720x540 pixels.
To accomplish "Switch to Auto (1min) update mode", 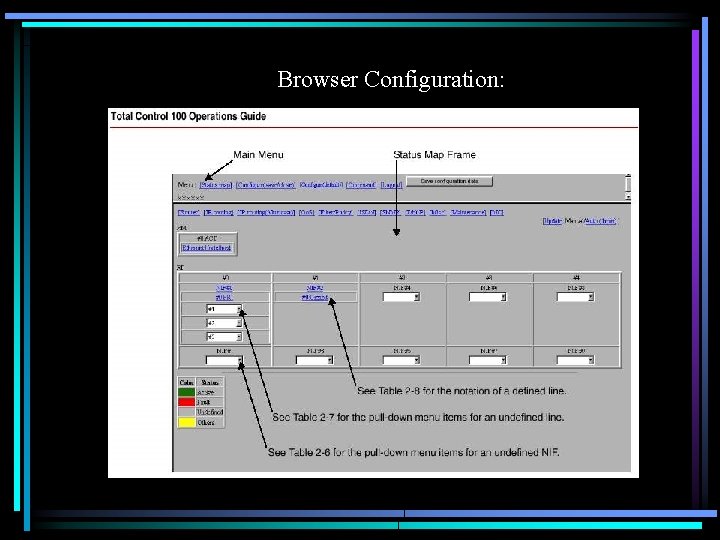I will [601, 221].
